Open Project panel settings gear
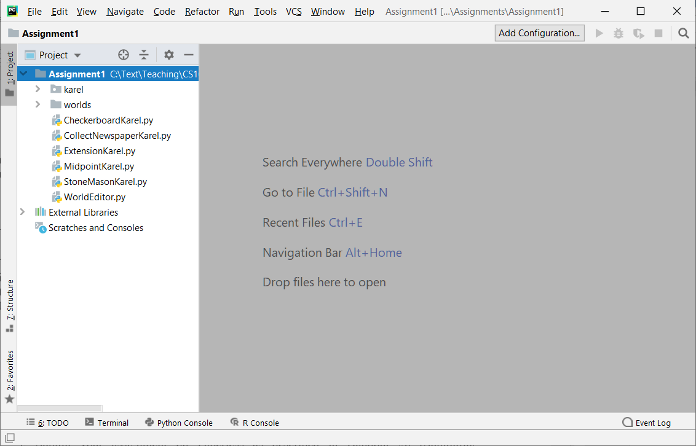The width and height of the screenshot is (696, 446). 168,55
